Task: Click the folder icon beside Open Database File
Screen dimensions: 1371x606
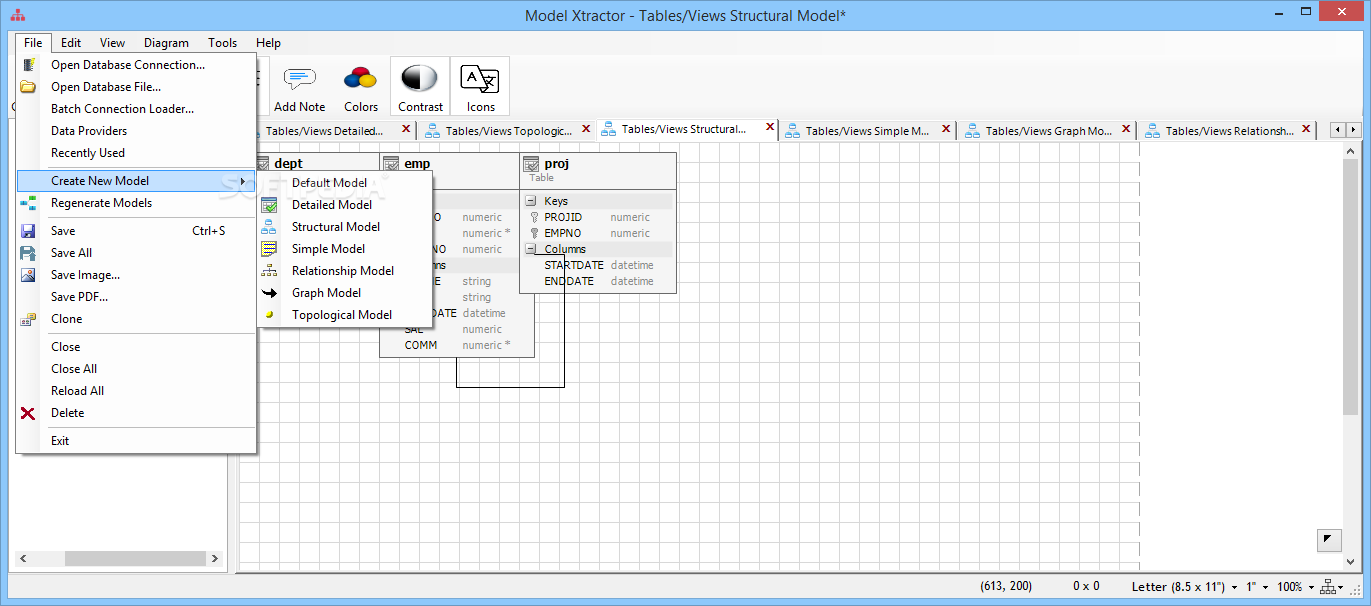Action: coord(29,87)
